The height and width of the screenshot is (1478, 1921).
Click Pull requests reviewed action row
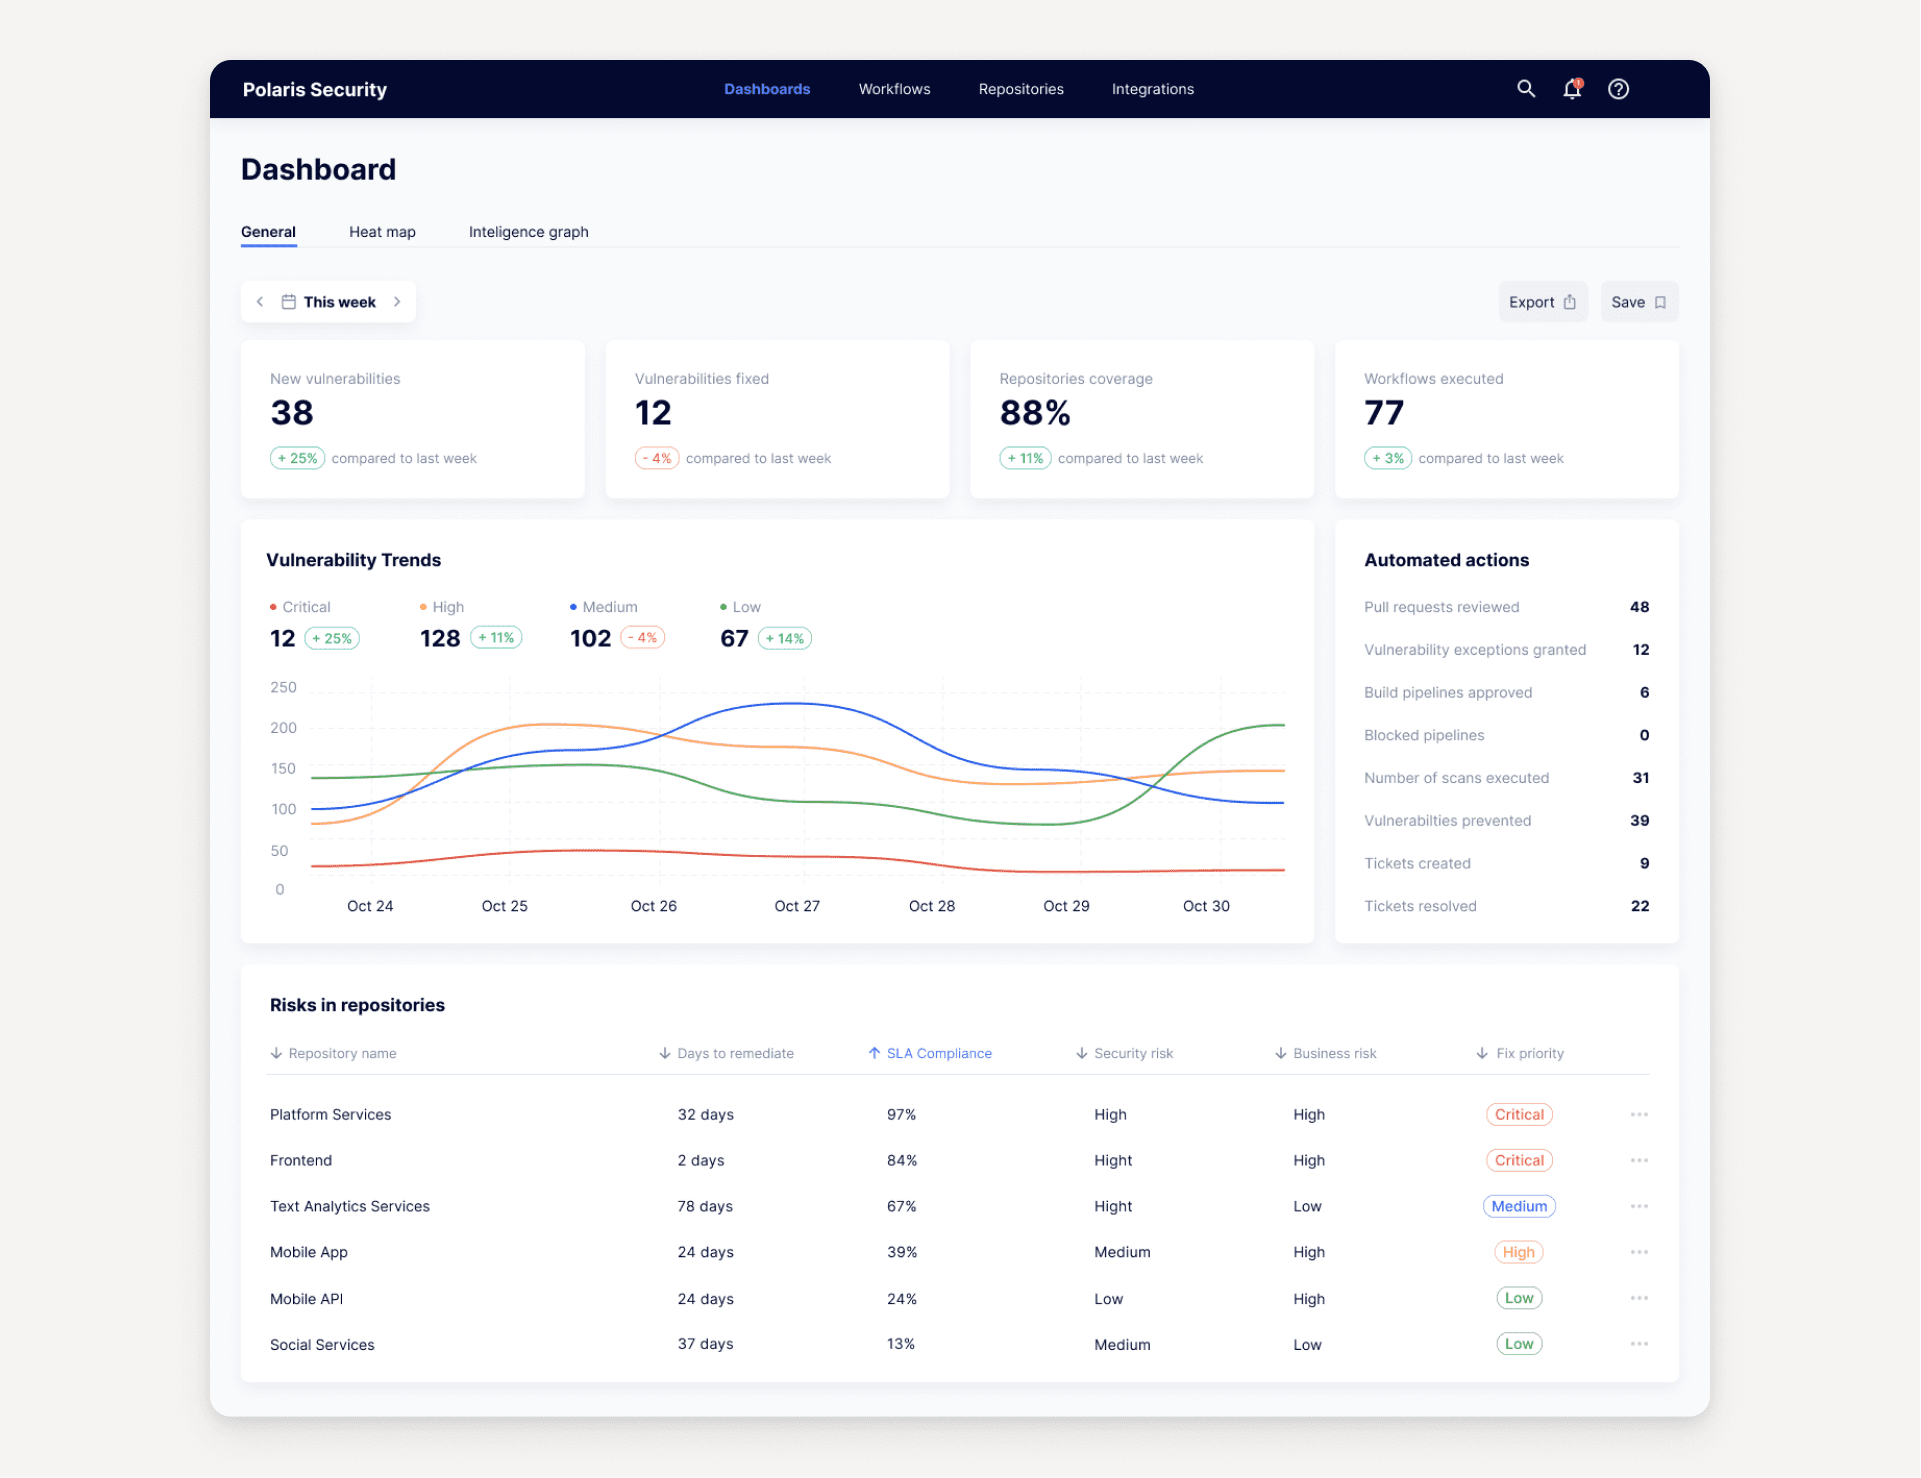click(1506, 607)
